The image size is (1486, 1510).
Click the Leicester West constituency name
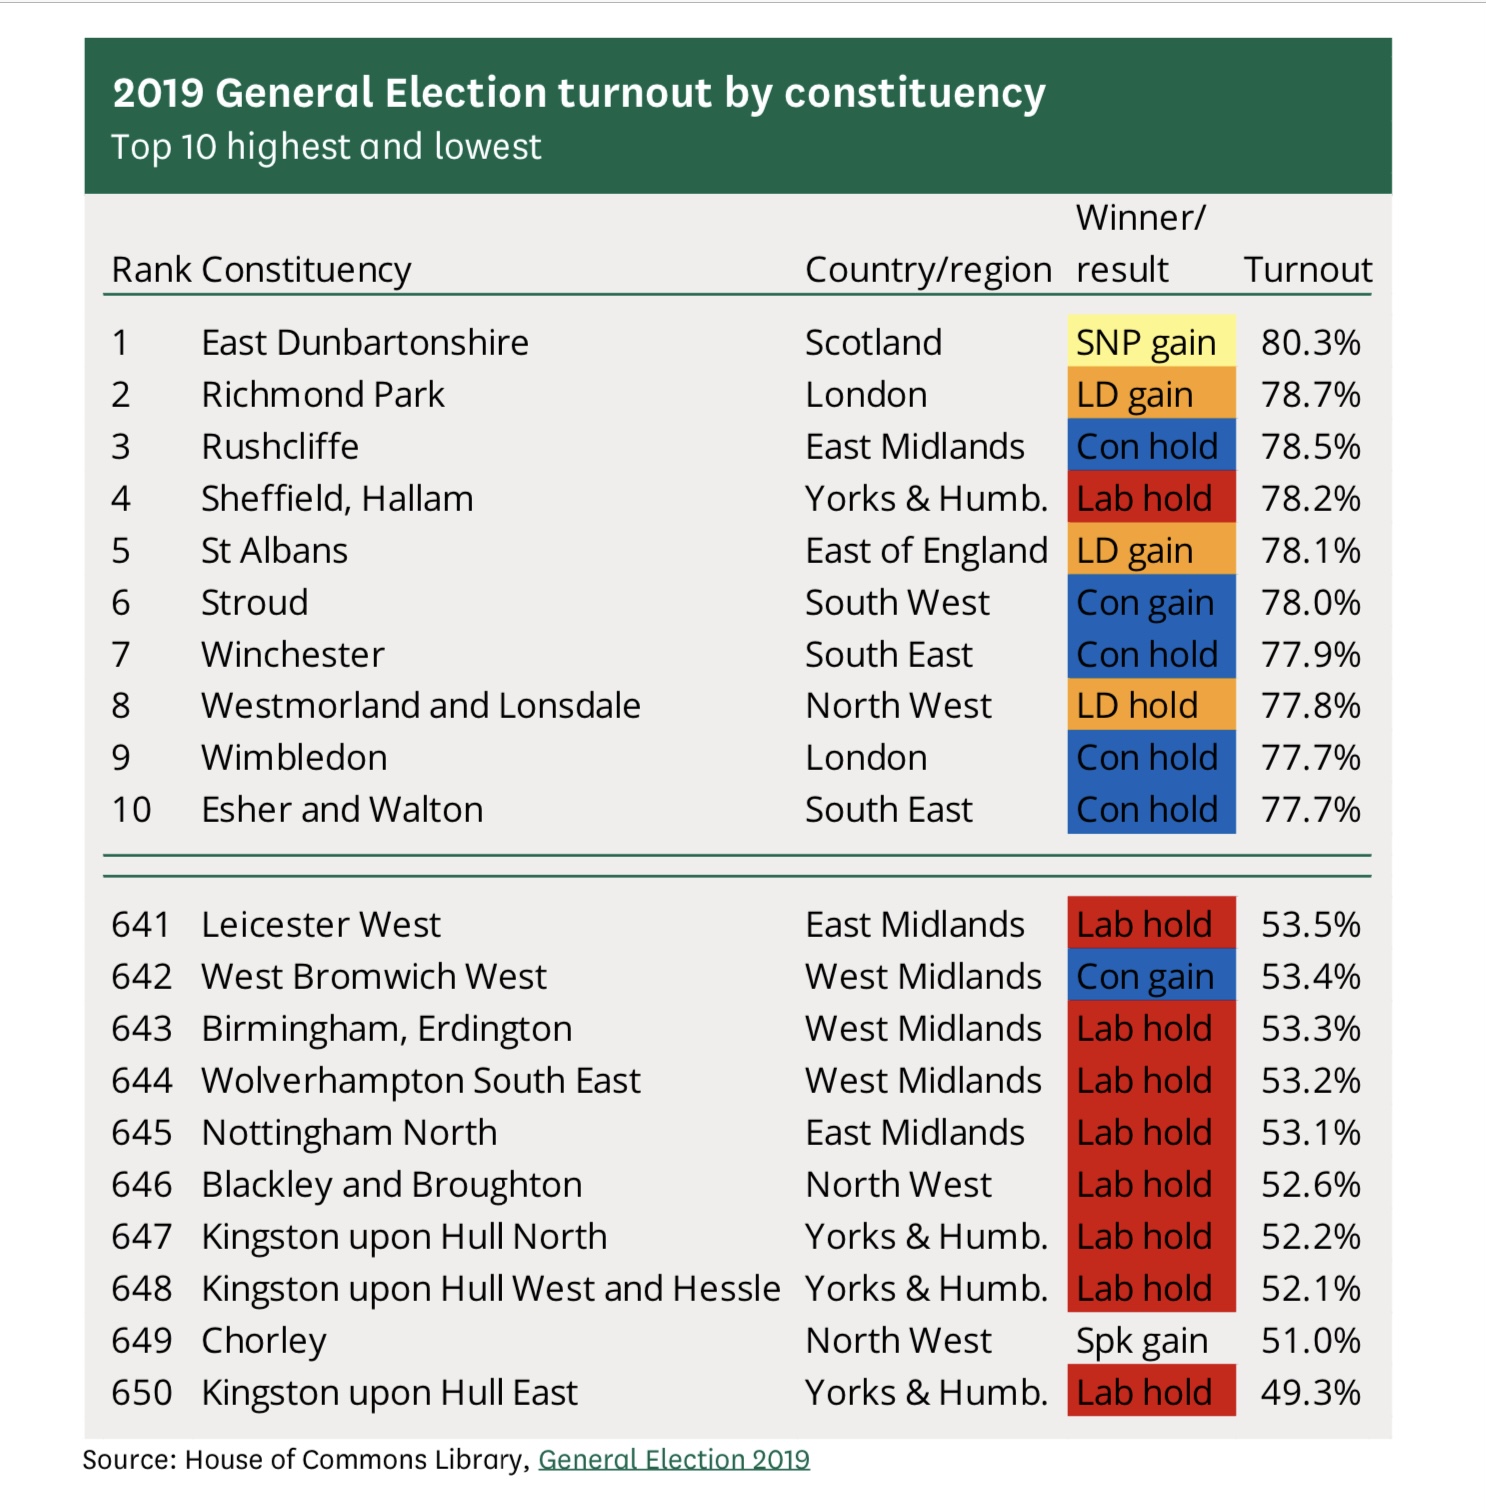(x=321, y=924)
